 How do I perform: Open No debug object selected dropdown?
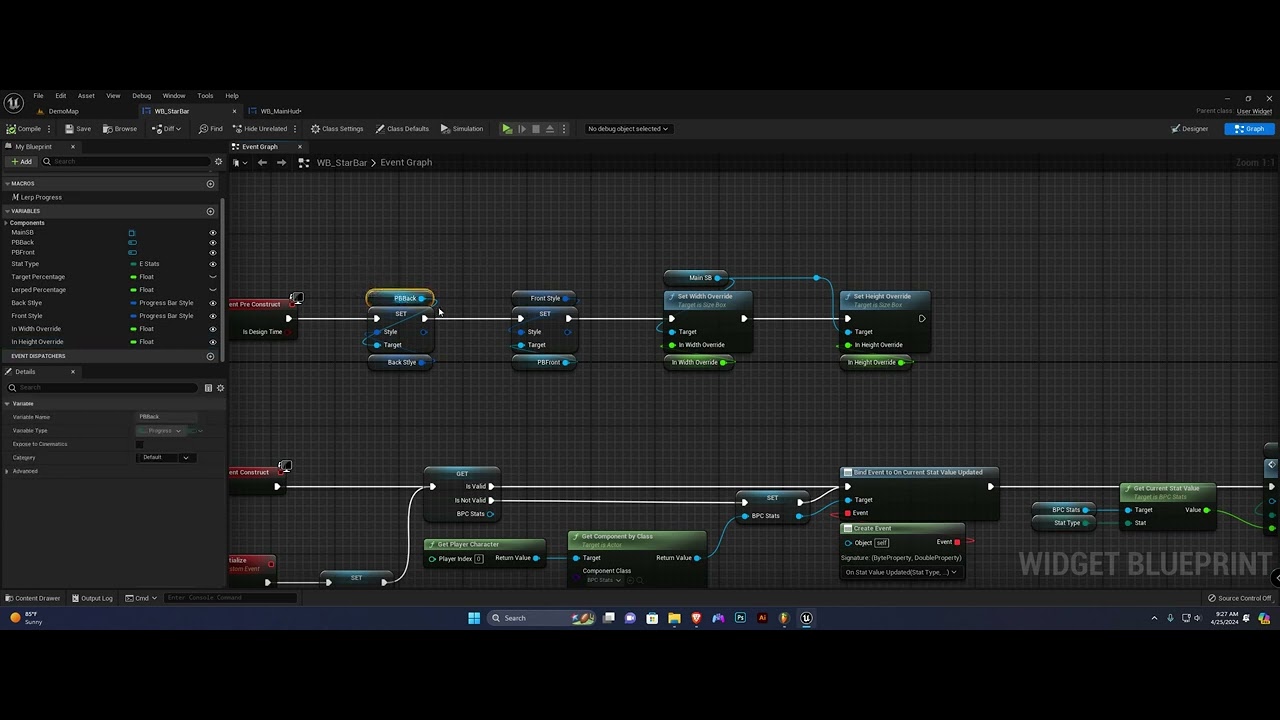pos(628,129)
